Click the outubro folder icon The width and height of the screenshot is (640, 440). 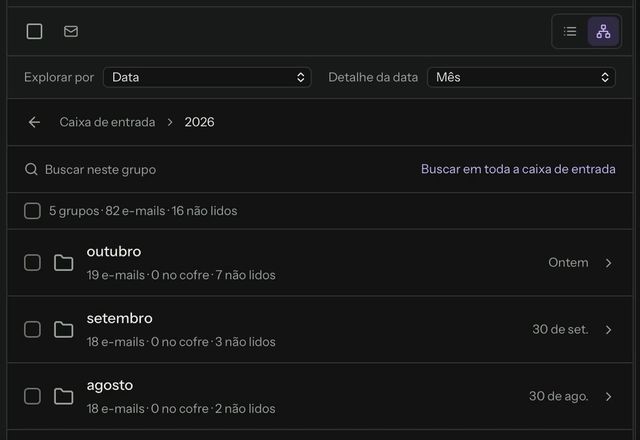point(64,263)
